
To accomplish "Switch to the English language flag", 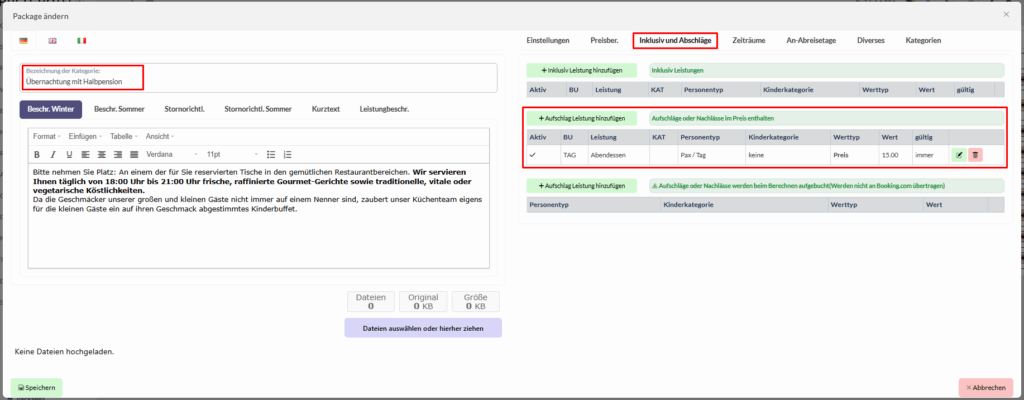I will point(53,41).
